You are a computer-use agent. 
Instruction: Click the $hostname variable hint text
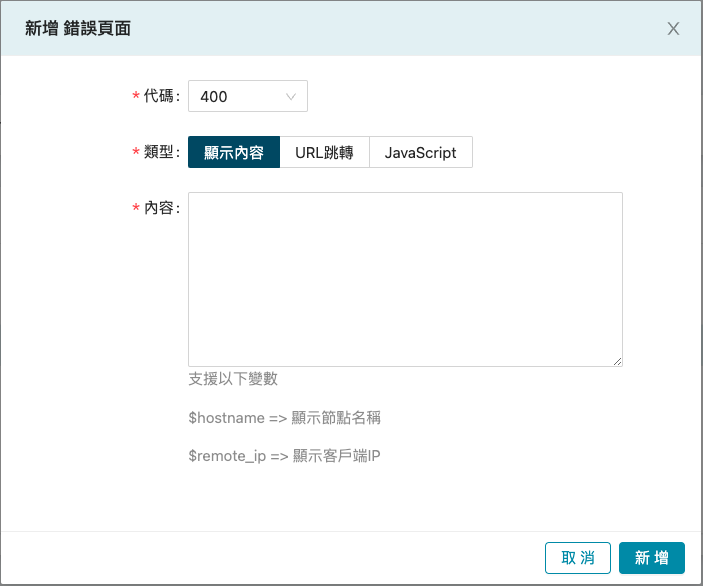pyautogui.click(x=285, y=418)
